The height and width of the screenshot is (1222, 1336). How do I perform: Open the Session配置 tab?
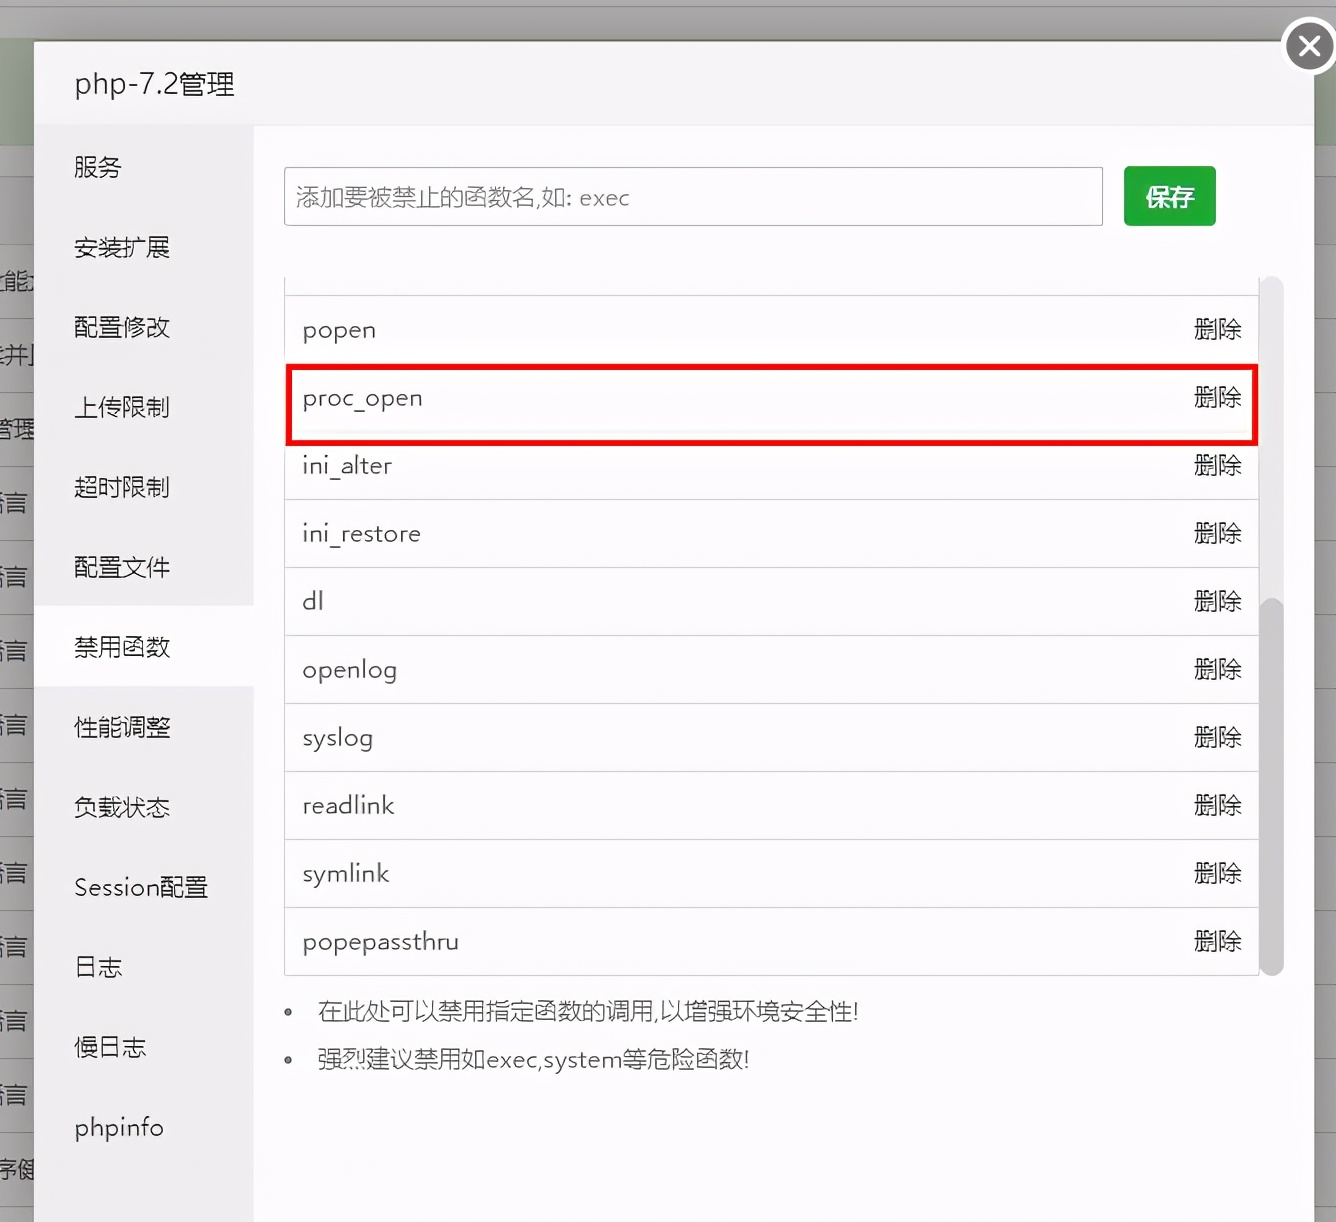140,887
